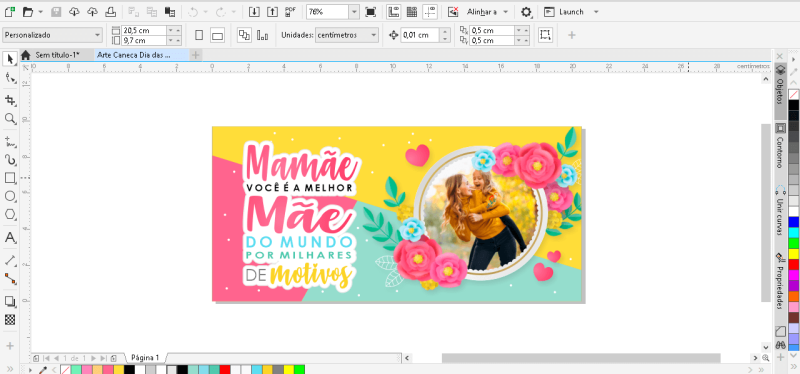Apply layout to current page only
Screen dimensions: 800x374
(x=263, y=35)
